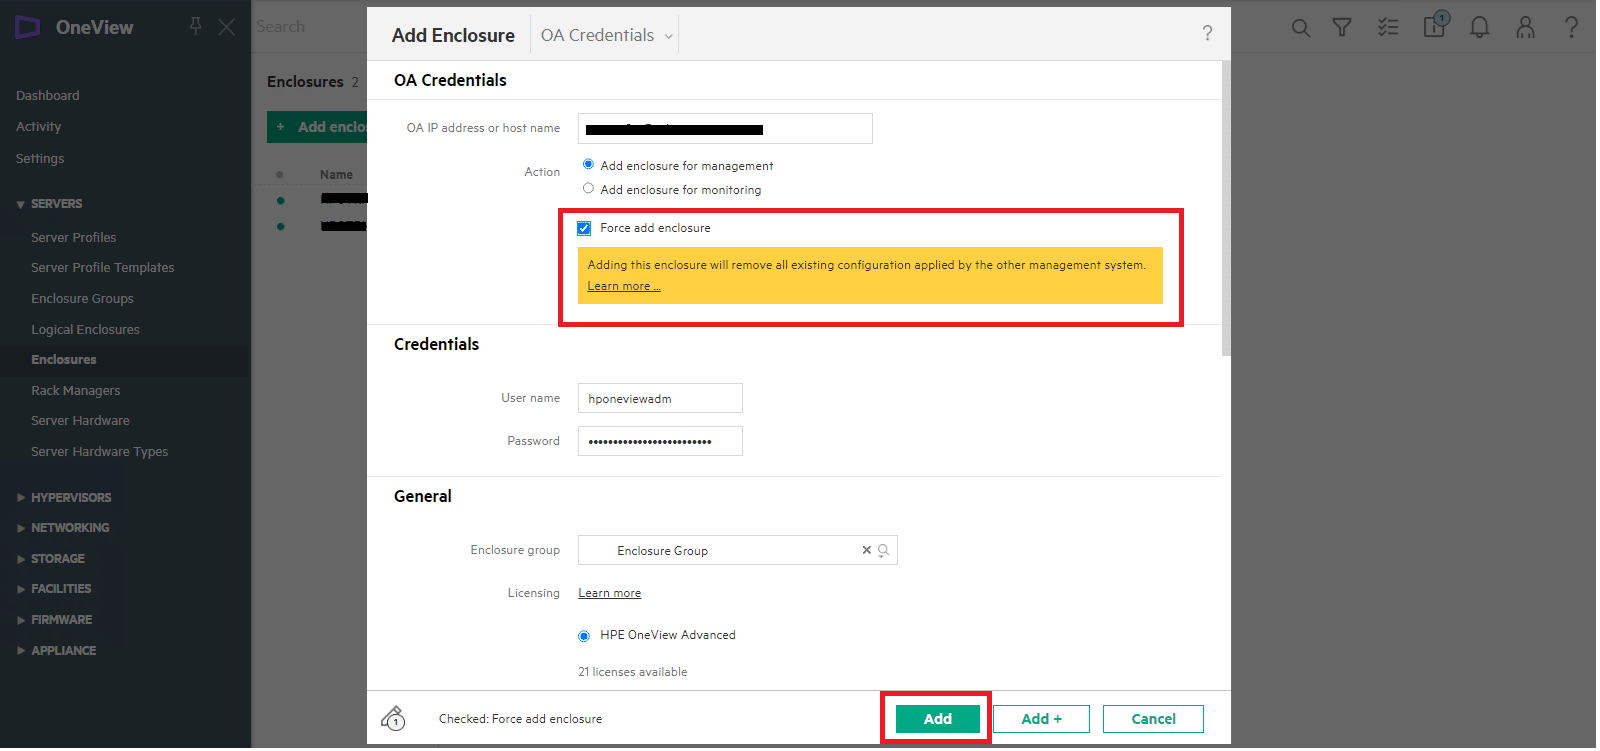Open the Enclosure group combo box
This screenshot has height=751, width=1600.
[737, 550]
